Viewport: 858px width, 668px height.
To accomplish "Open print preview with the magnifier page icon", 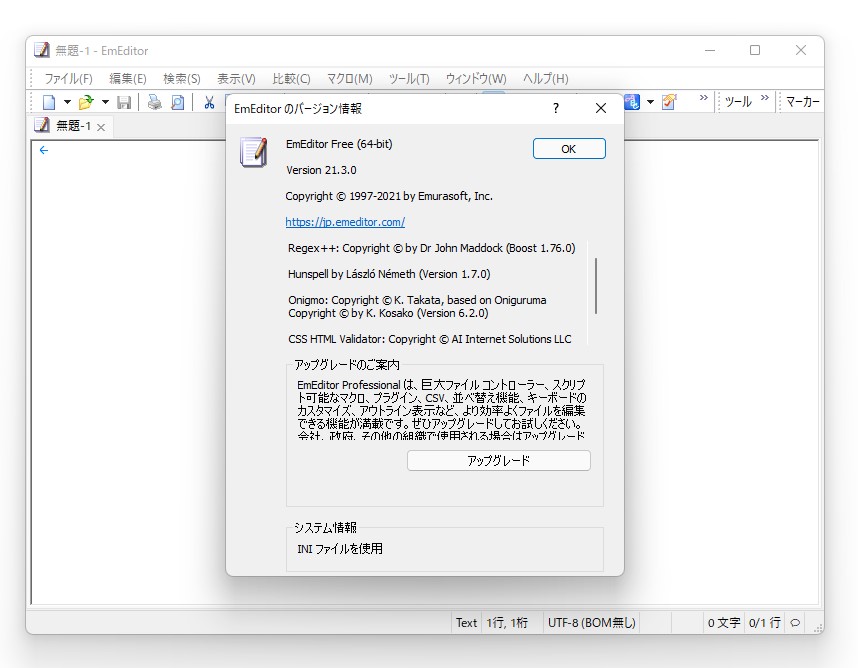I will (180, 101).
